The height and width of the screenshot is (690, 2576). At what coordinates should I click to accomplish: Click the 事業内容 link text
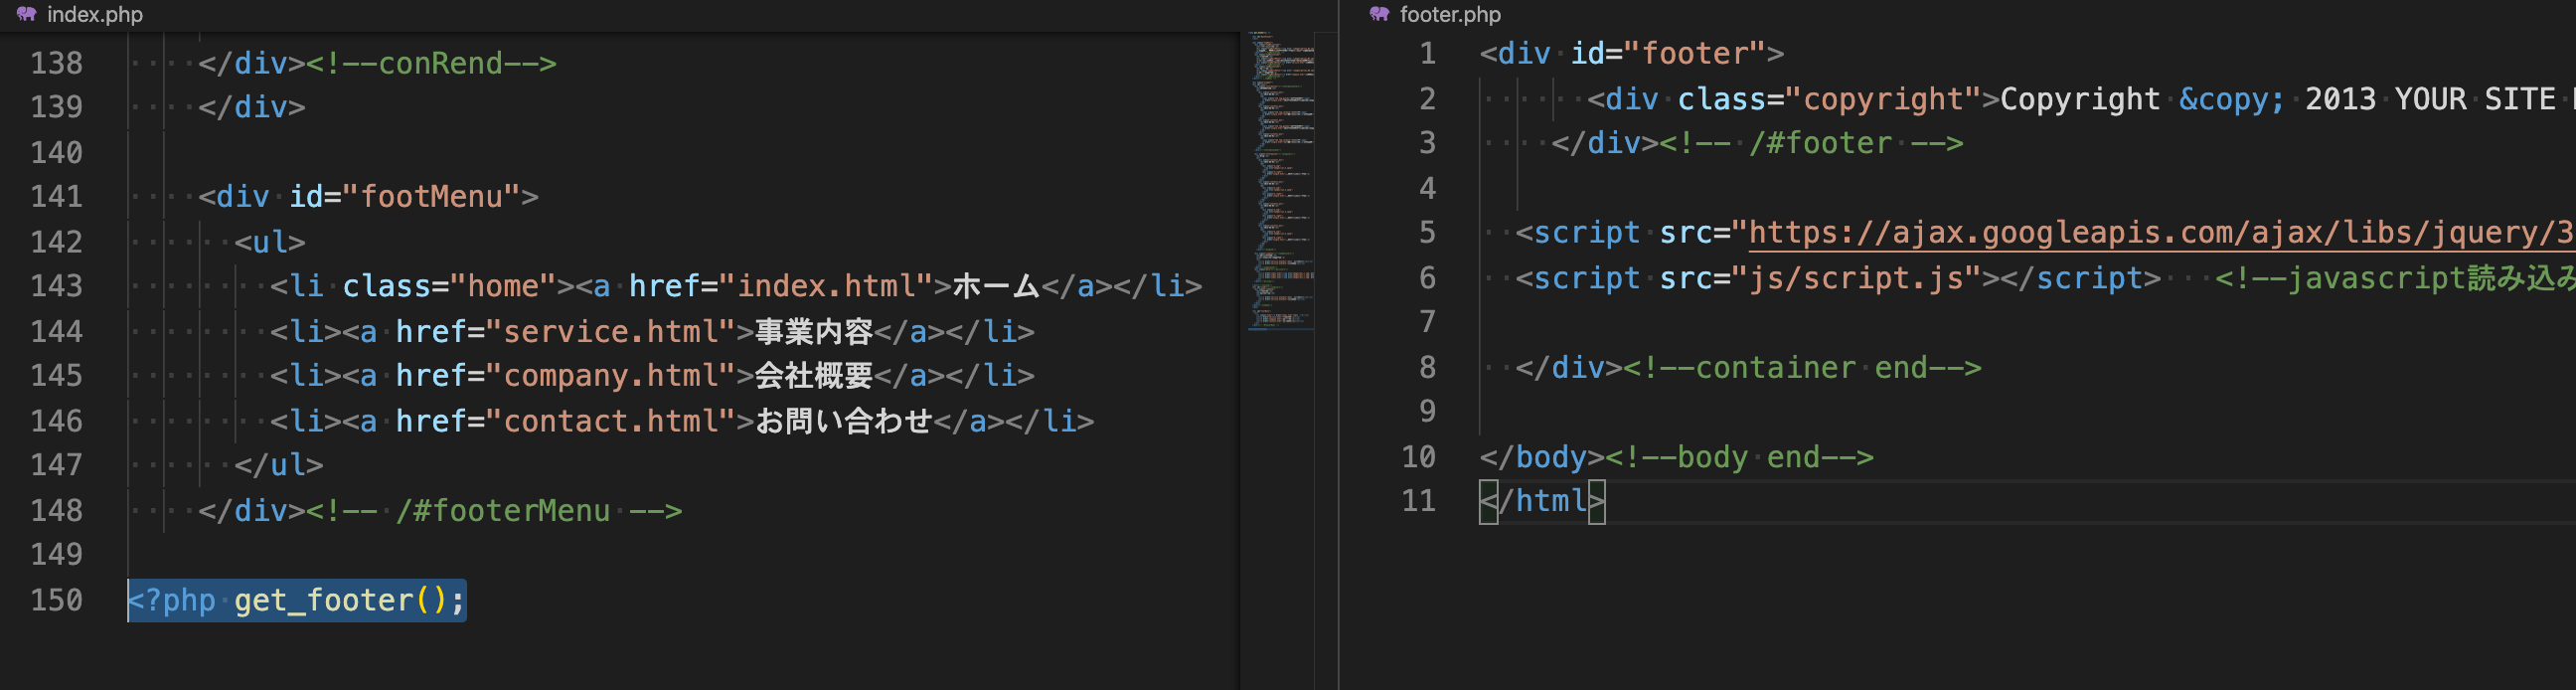coord(814,331)
